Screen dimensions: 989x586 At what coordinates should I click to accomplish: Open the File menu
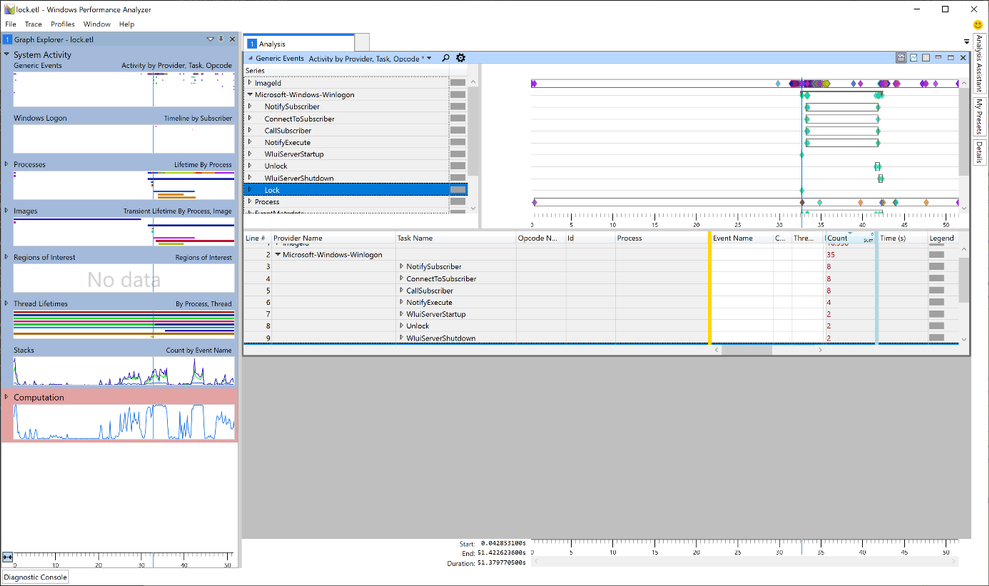[11, 24]
